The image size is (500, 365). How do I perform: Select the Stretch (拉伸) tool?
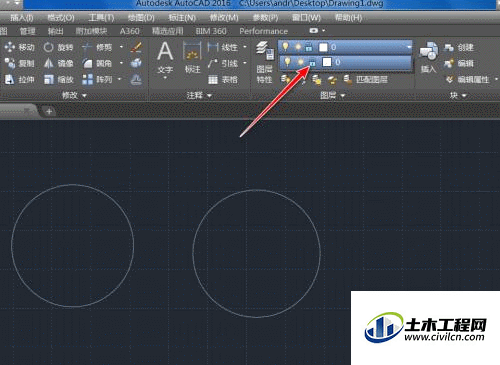(19, 79)
